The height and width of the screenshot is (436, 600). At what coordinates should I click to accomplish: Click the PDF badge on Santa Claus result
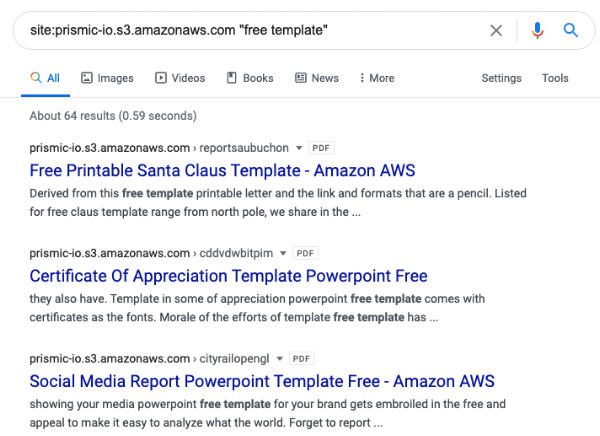[x=321, y=148]
